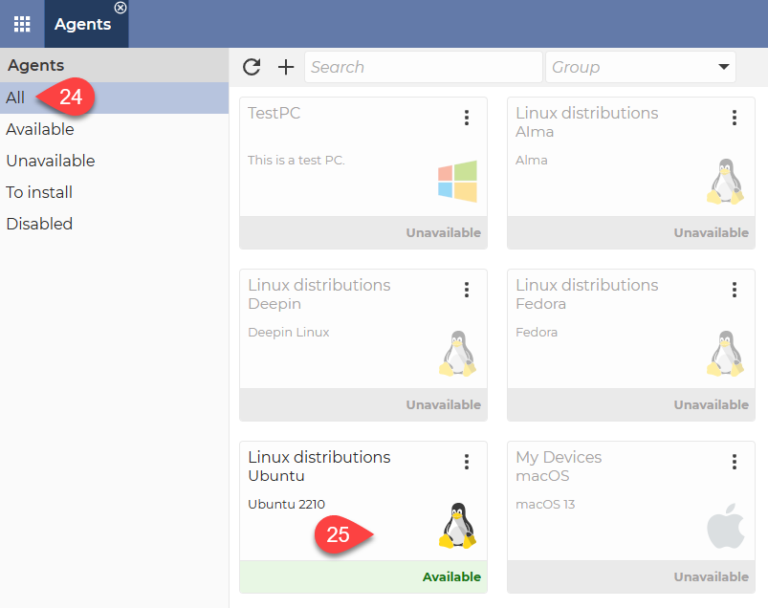Click the Windows logo on TestPC card

tap(457, 181)
